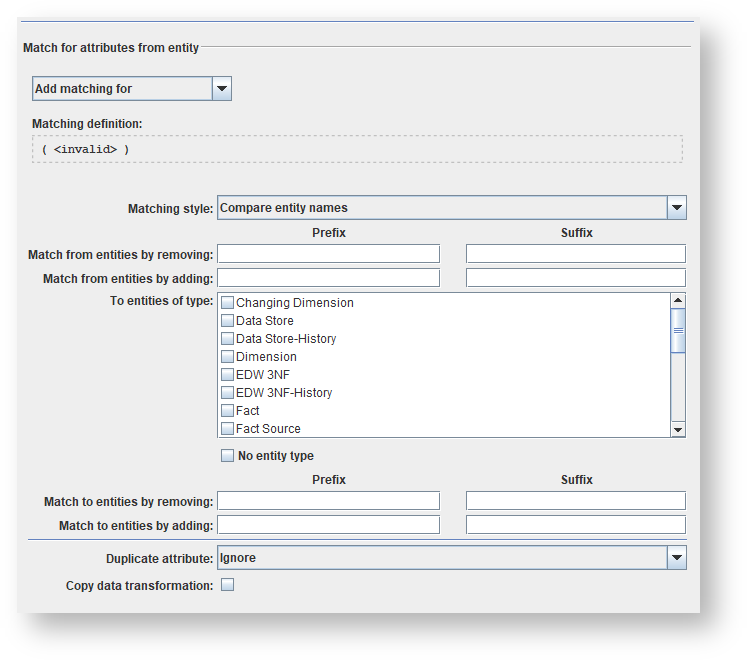Tick the Data Store checkbox

point(228,321)
